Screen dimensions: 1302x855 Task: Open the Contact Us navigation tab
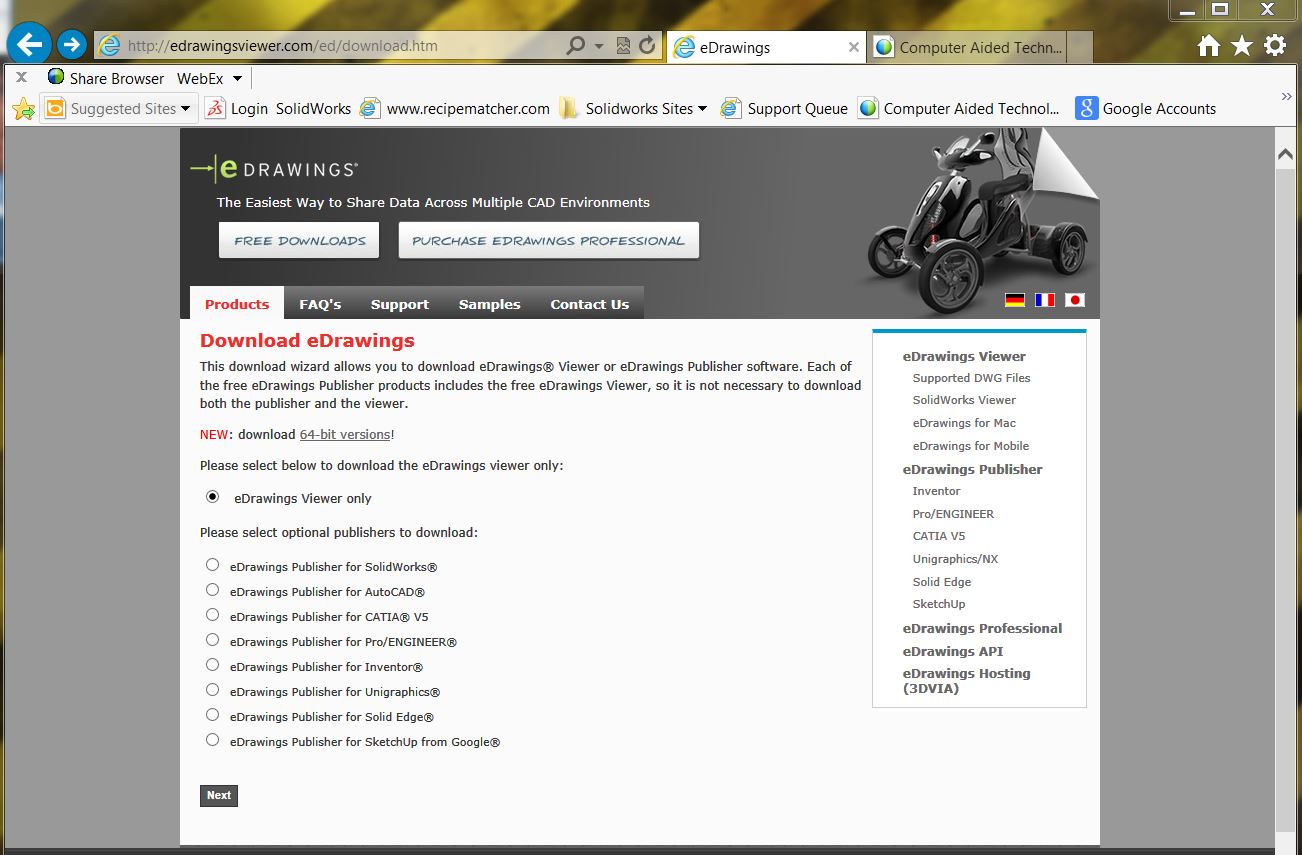590,304
